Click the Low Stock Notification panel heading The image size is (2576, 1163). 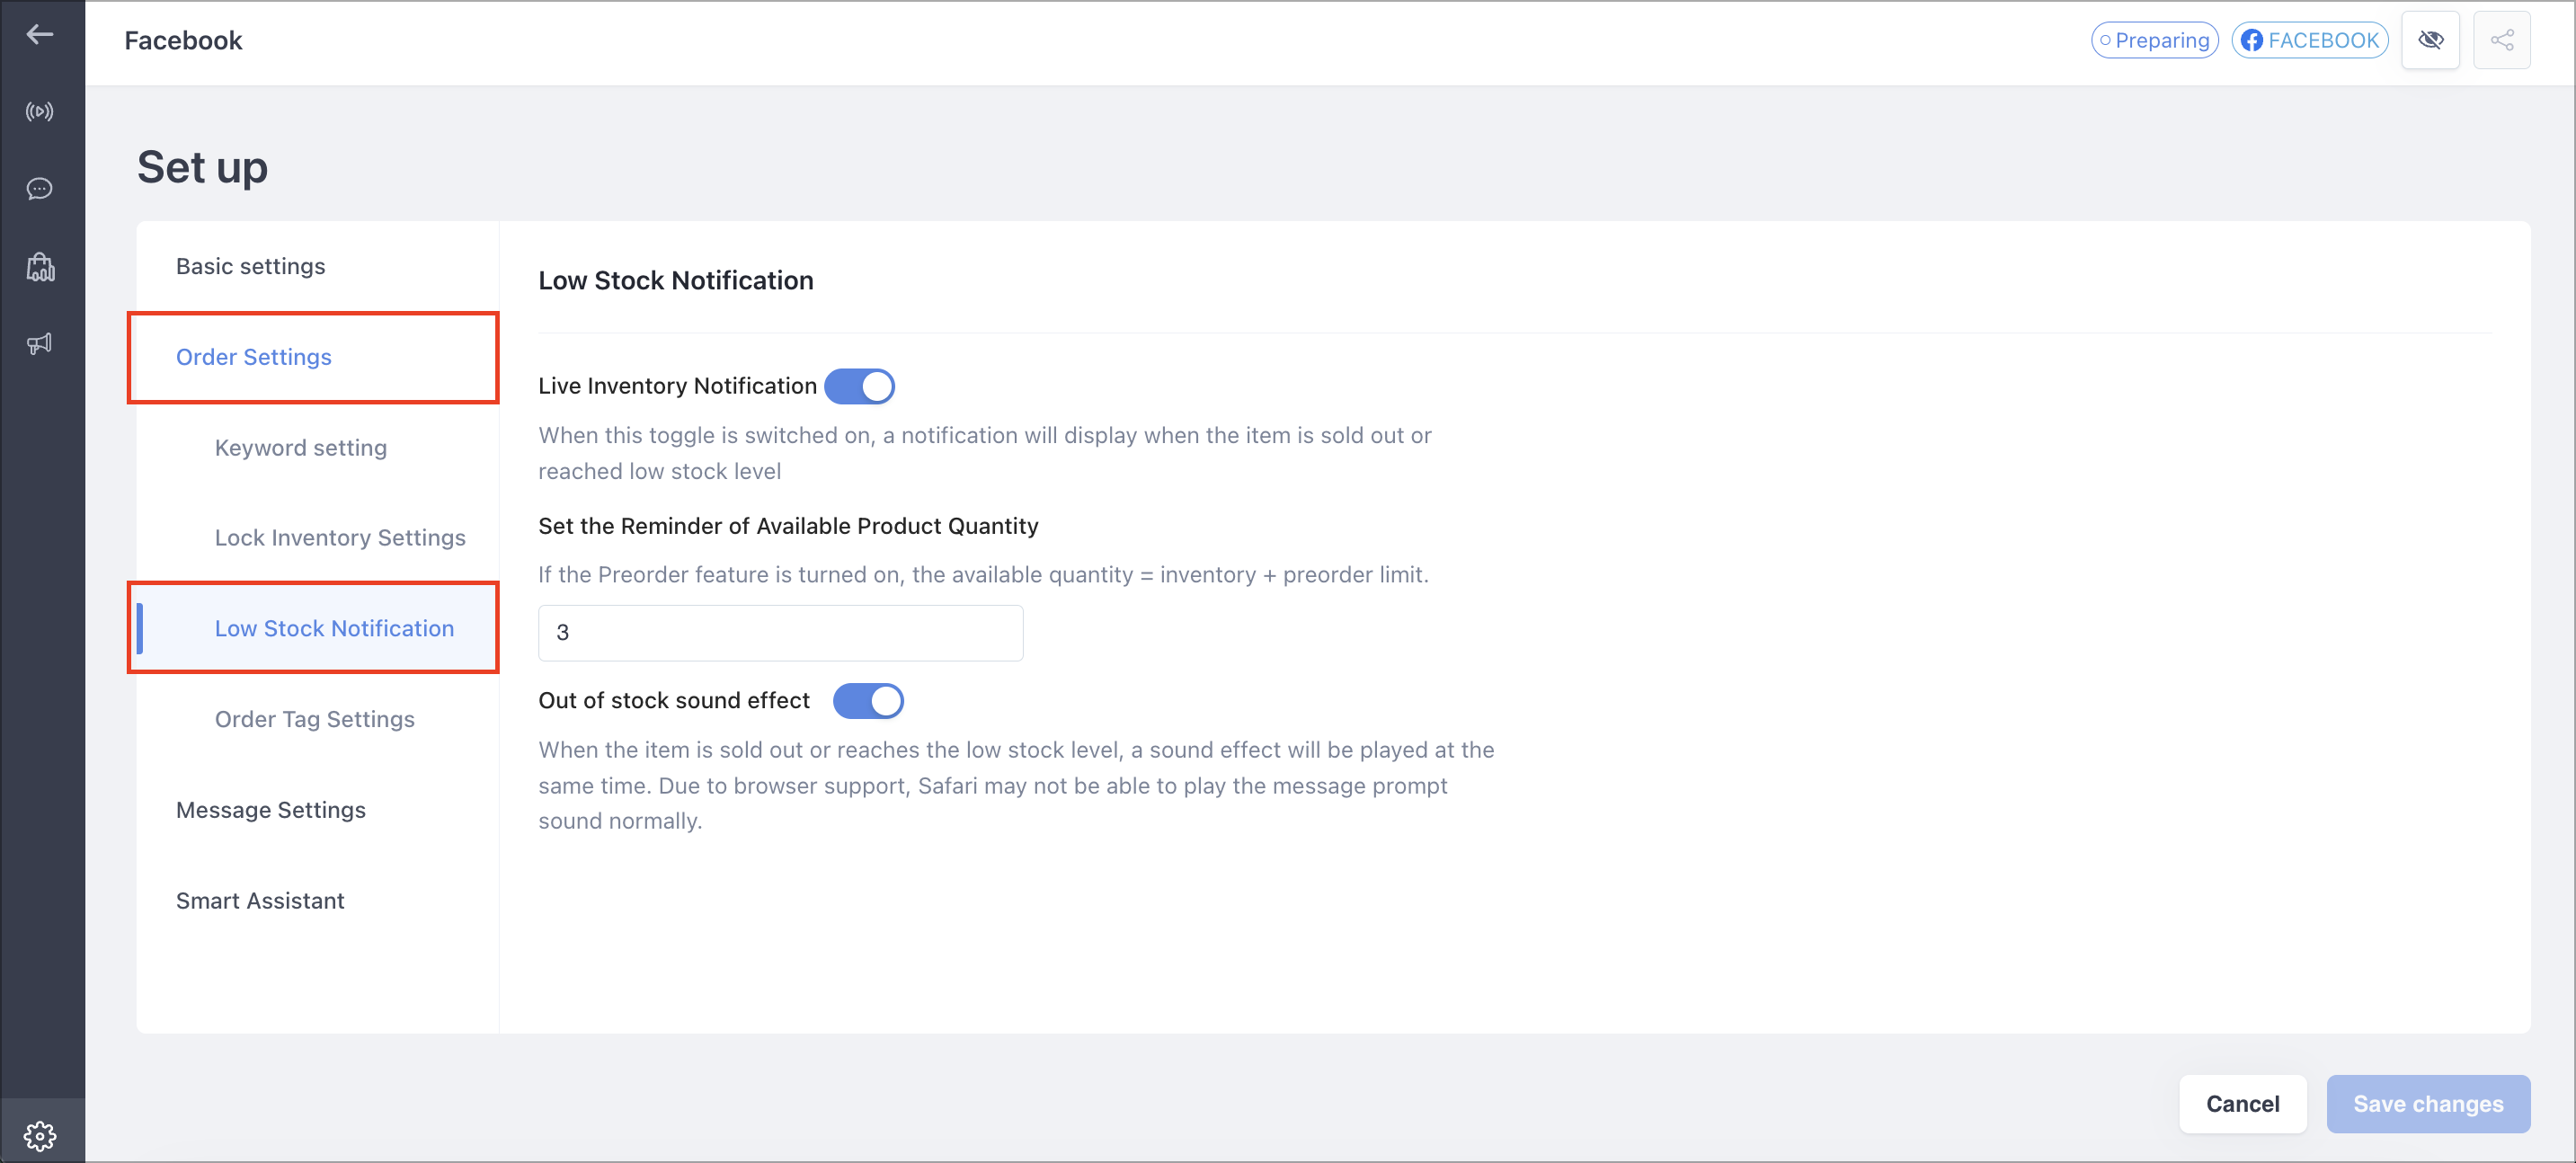[676, 280]
